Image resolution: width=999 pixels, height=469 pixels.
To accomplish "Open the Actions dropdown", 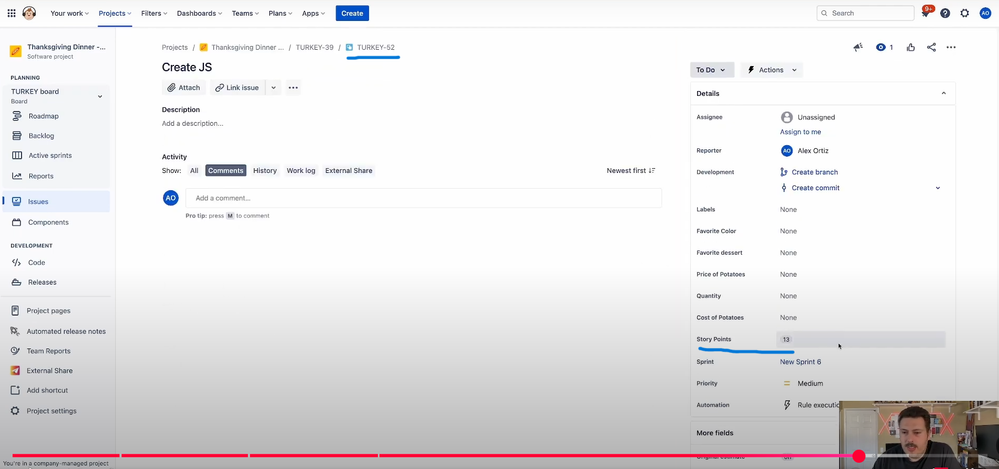I will (771, 70).
